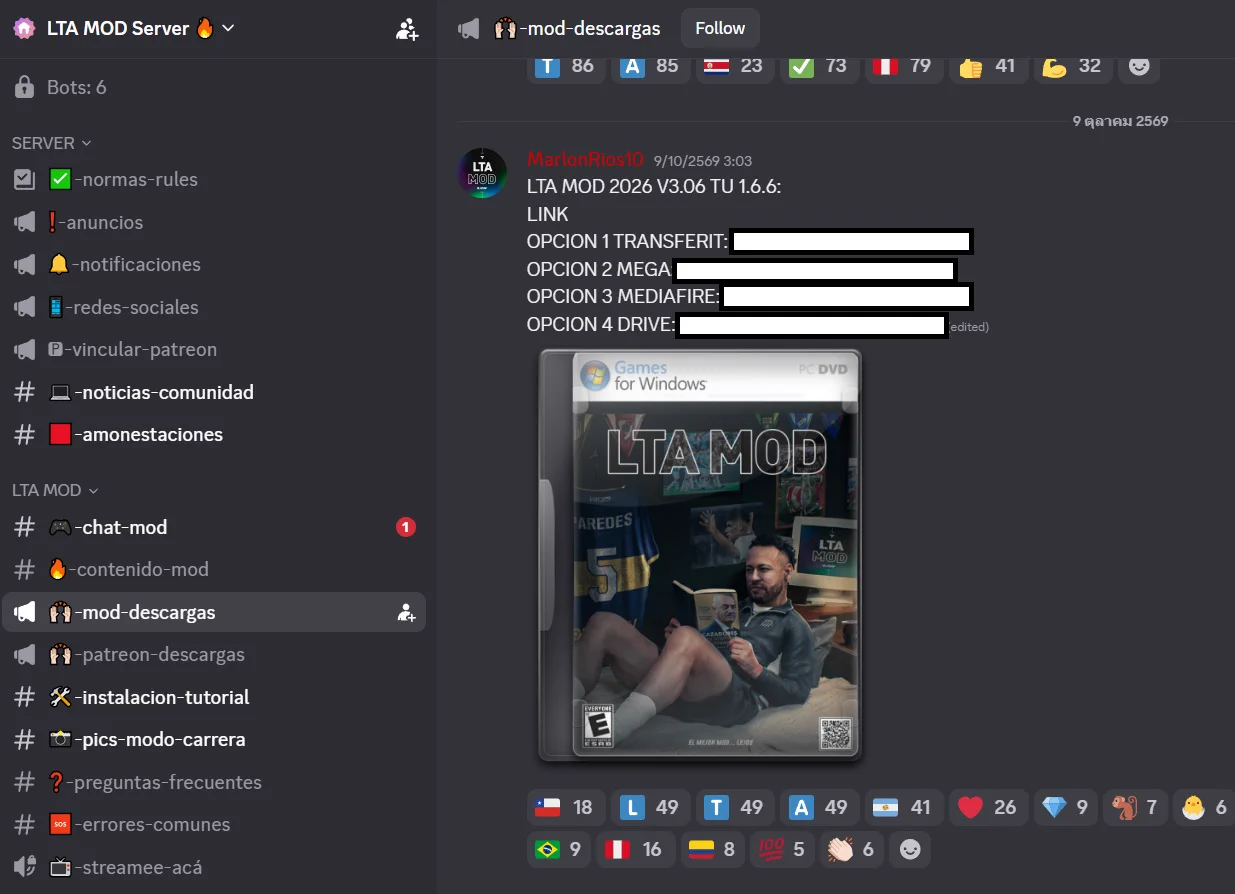Toggle the Argentina flag reaction with 41
Viewport: 1235px width, 894px height.
(x=902, y=807)
